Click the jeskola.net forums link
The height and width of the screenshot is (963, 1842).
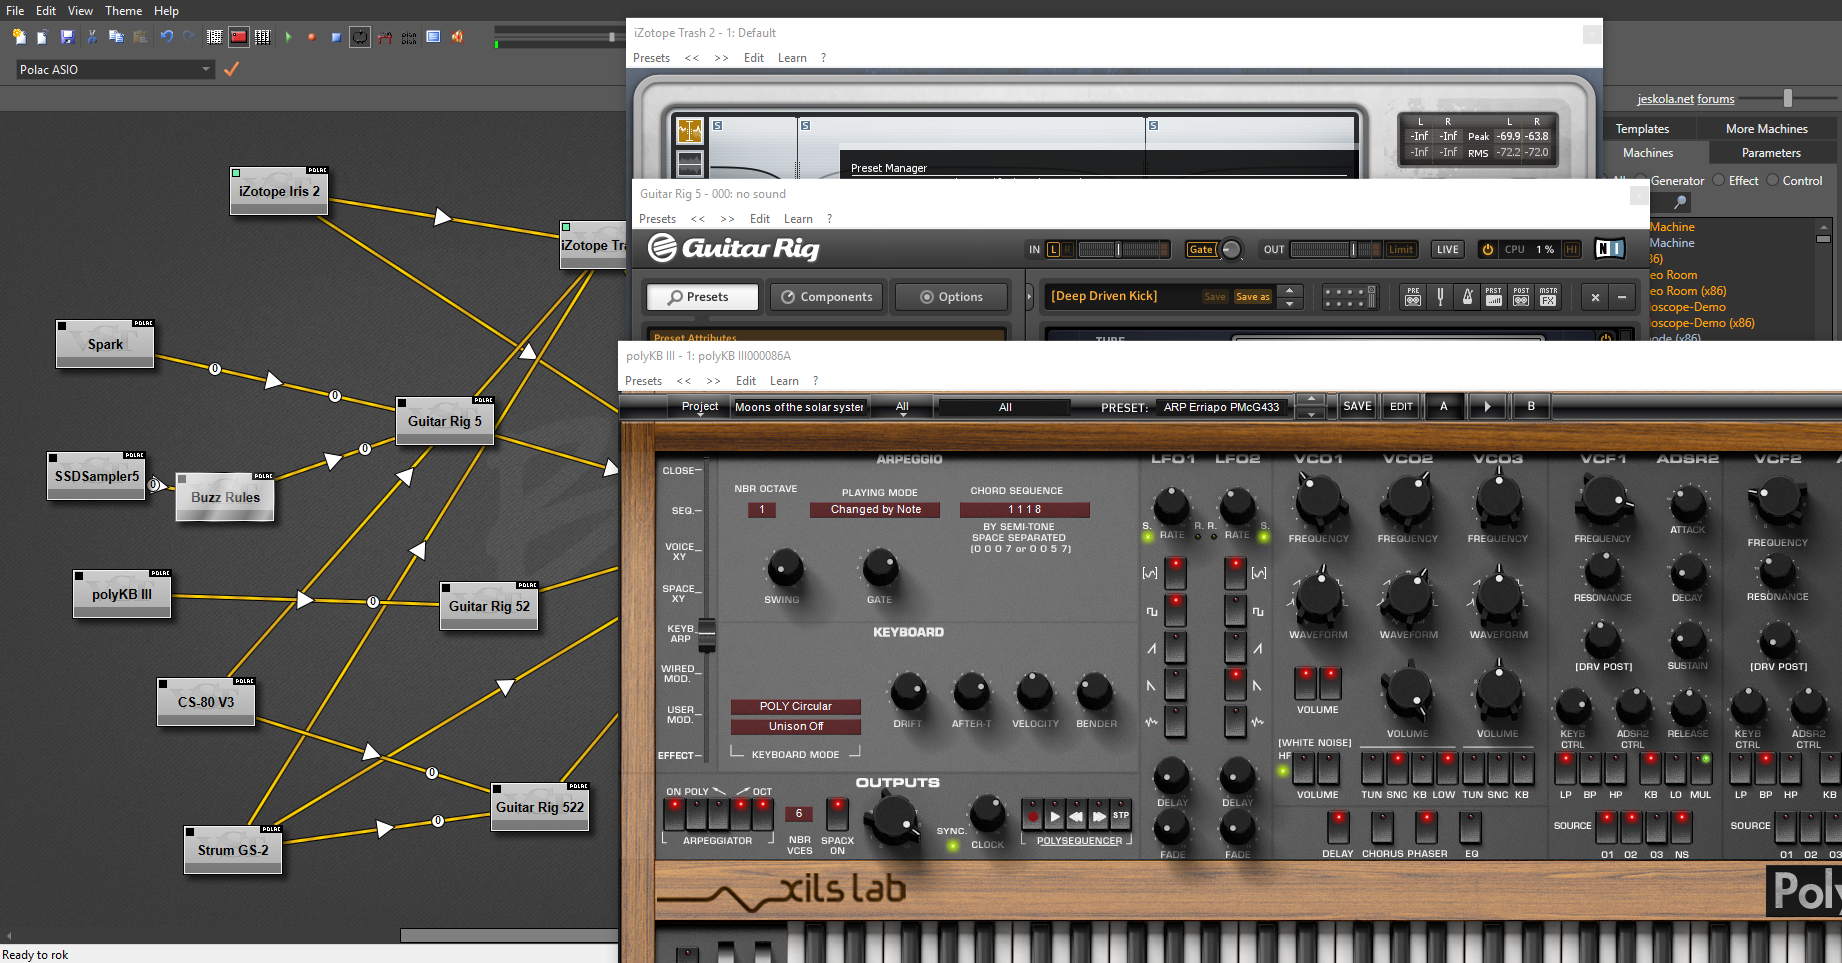coord(1685,99)
